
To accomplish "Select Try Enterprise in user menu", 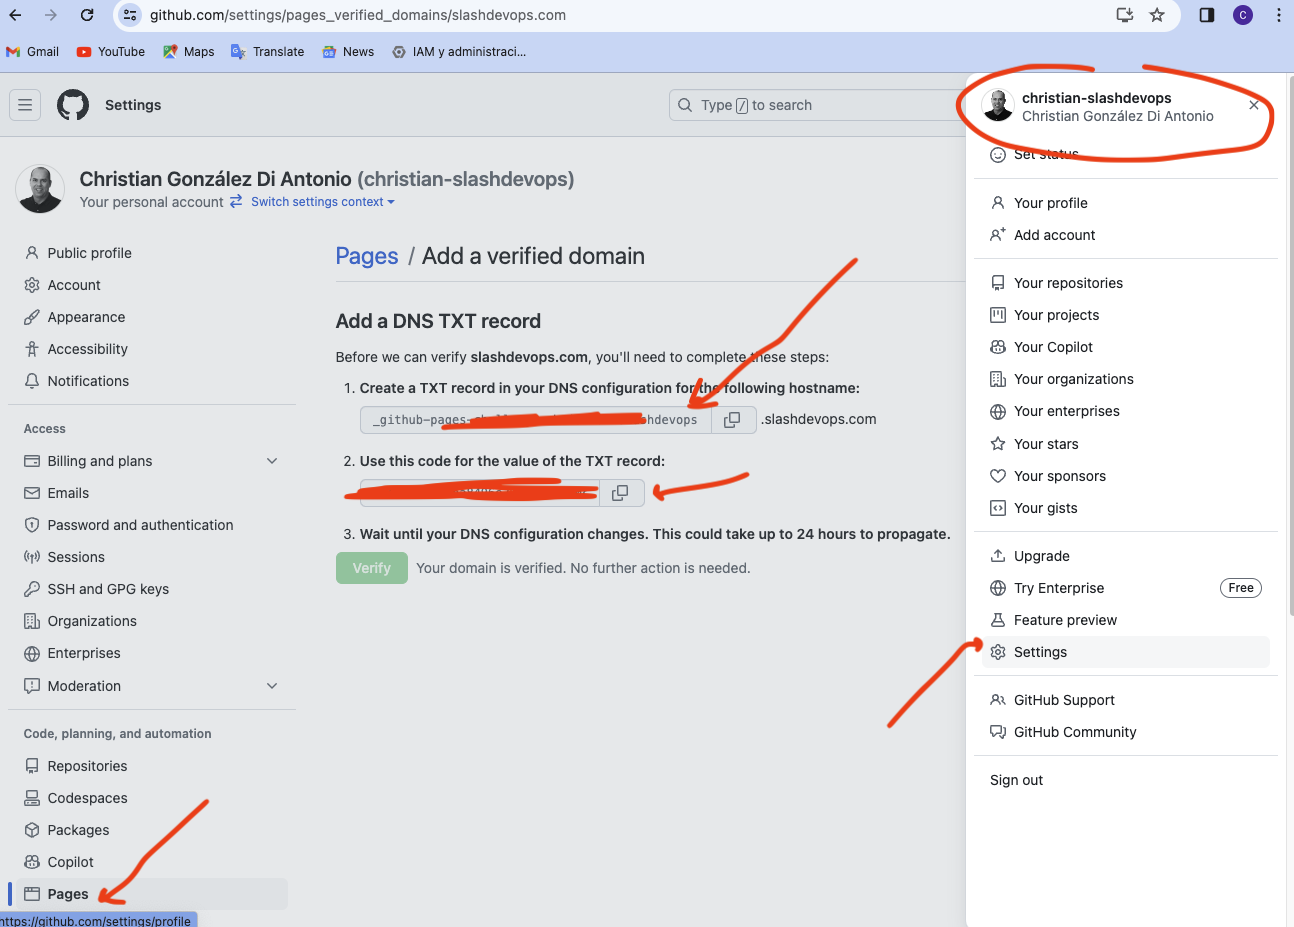I will [x=1126, y=588].
